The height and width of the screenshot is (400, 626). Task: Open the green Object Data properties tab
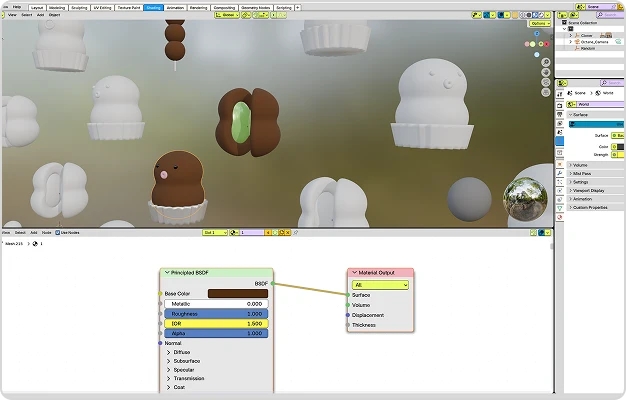[x=560, y=208]
